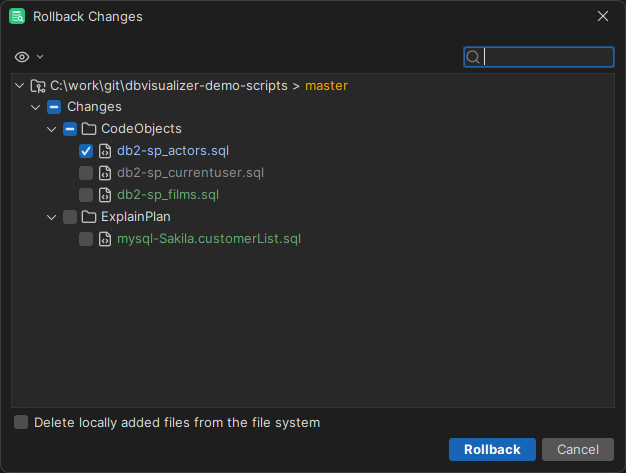Click the repository root folder icon

tap(38, 86)
